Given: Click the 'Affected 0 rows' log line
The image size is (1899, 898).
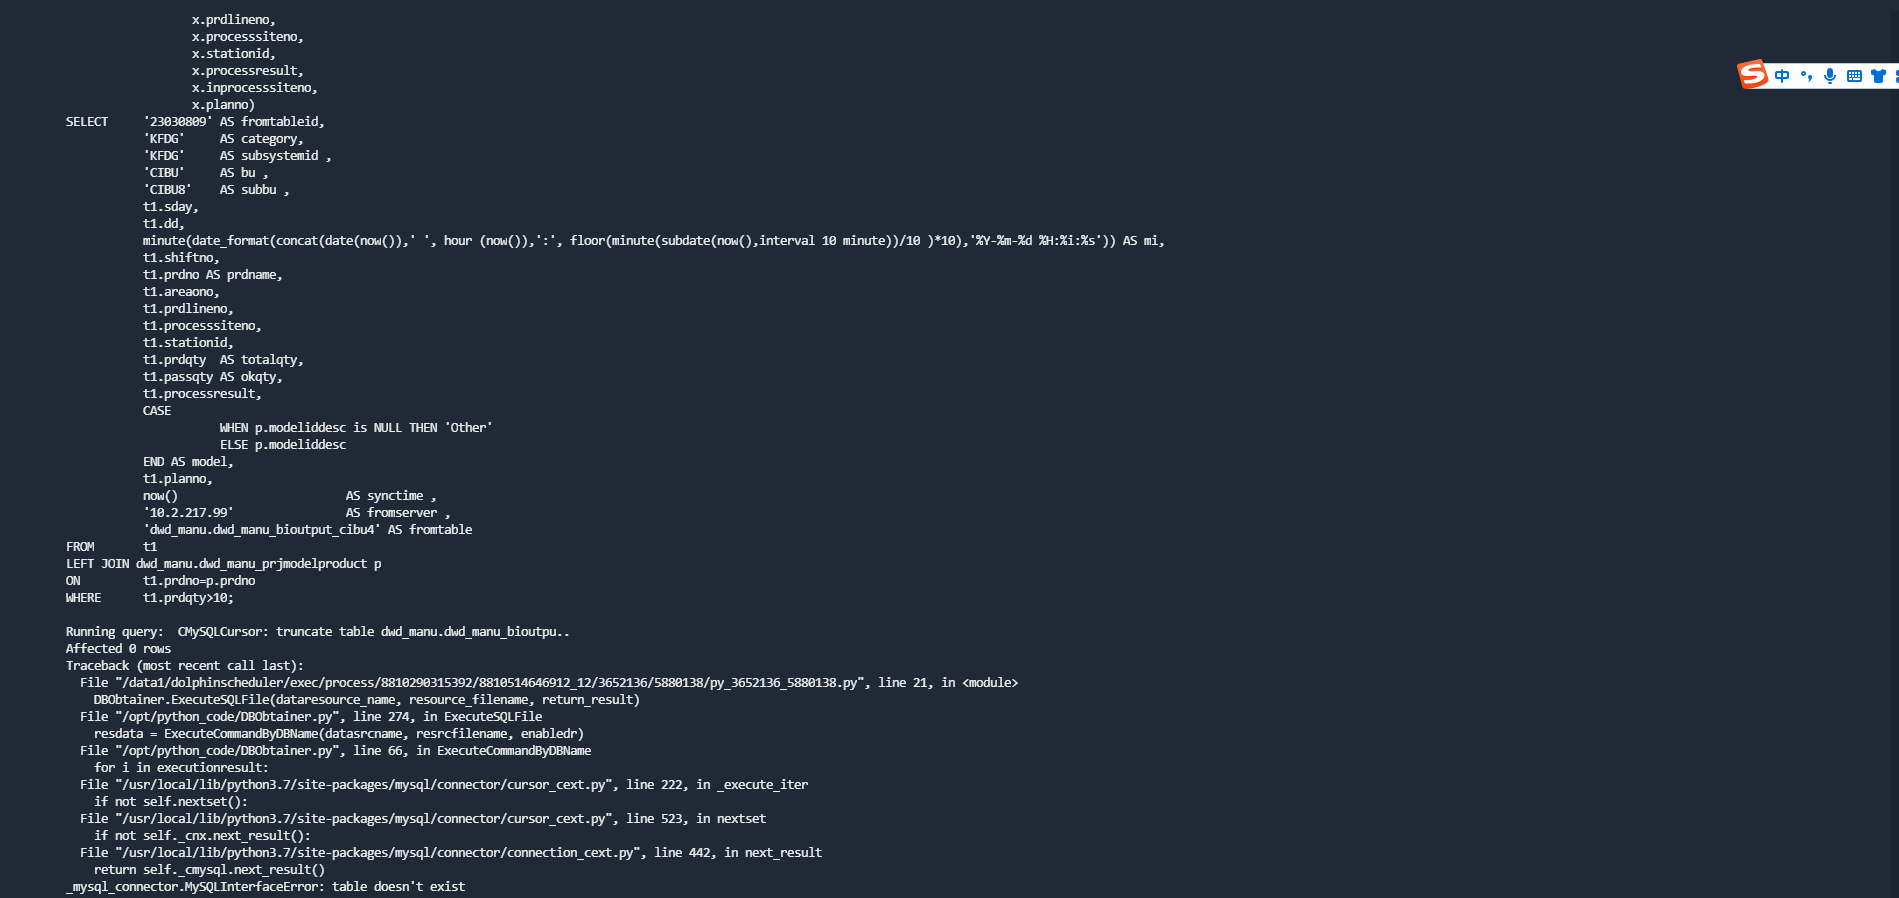Looking at the screenshot, I should point(118,649).
